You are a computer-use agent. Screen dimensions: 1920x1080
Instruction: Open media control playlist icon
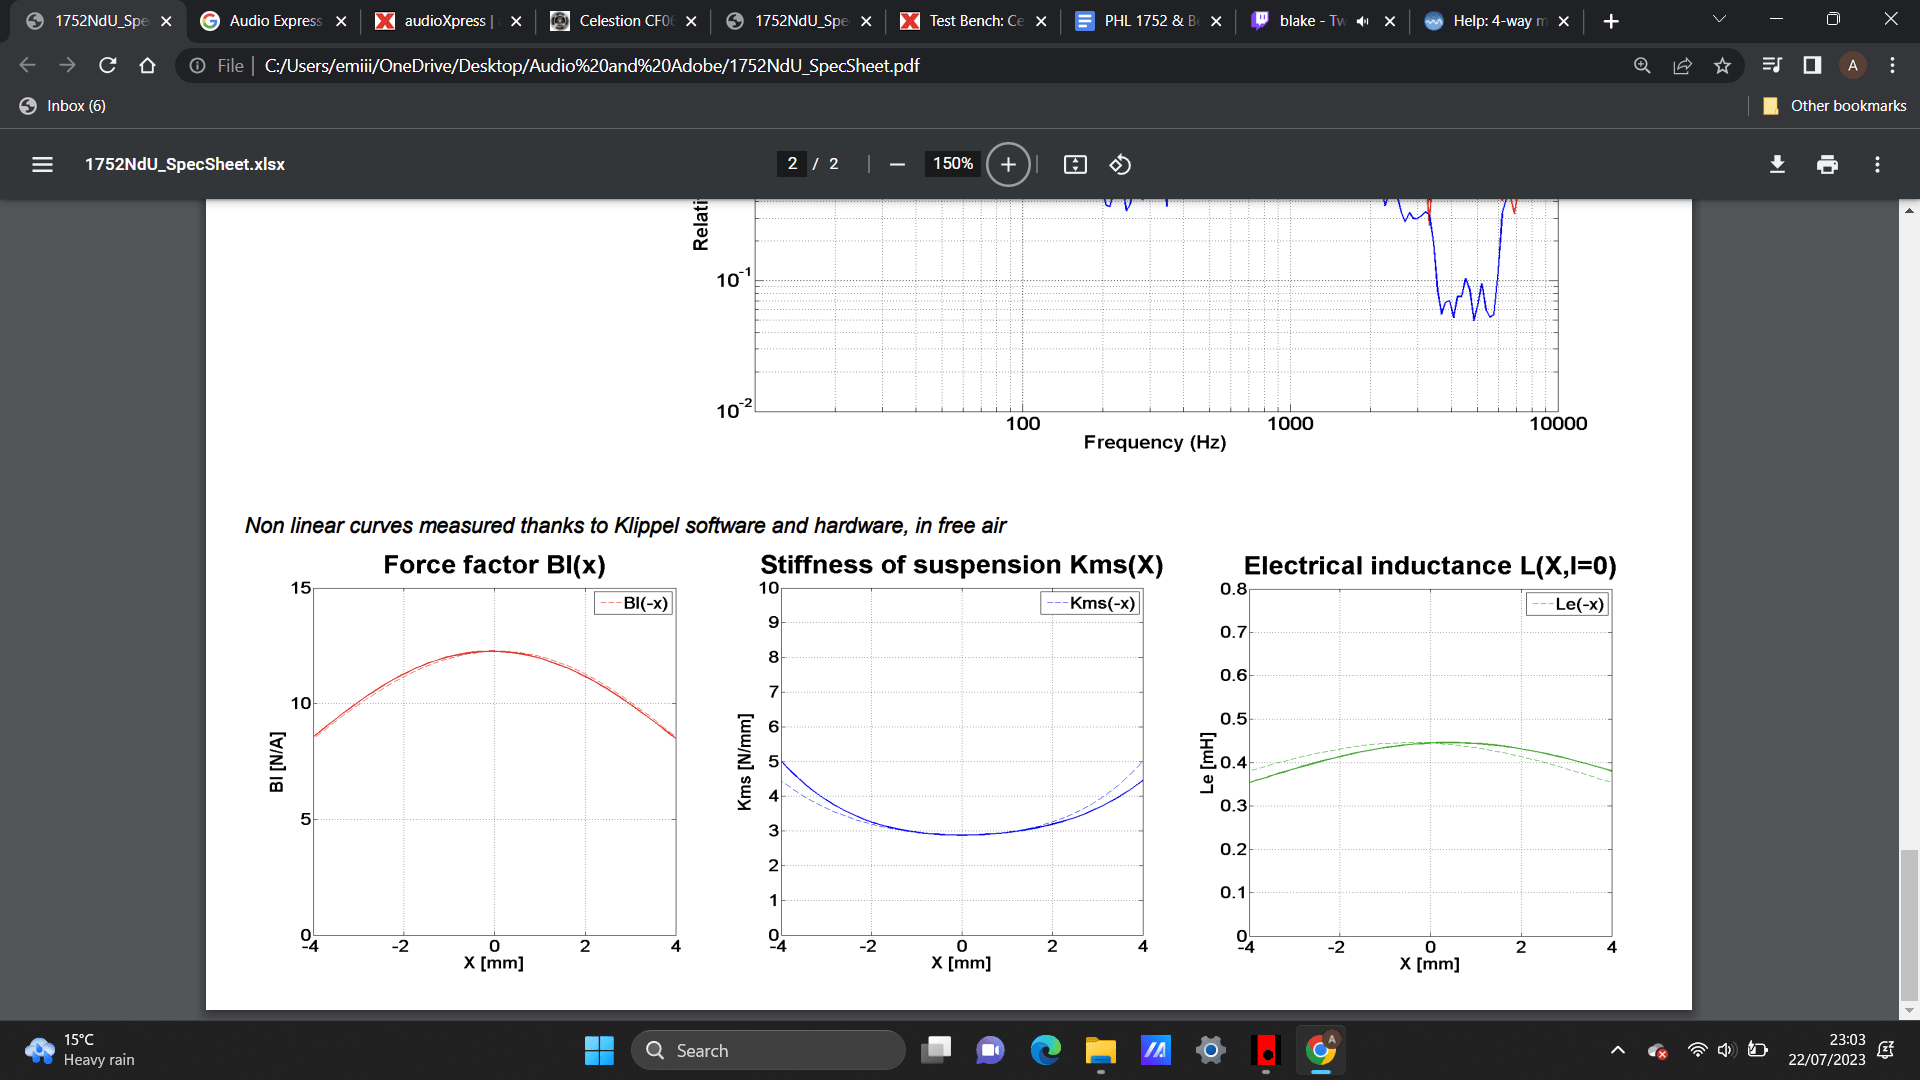point(1772,65)
